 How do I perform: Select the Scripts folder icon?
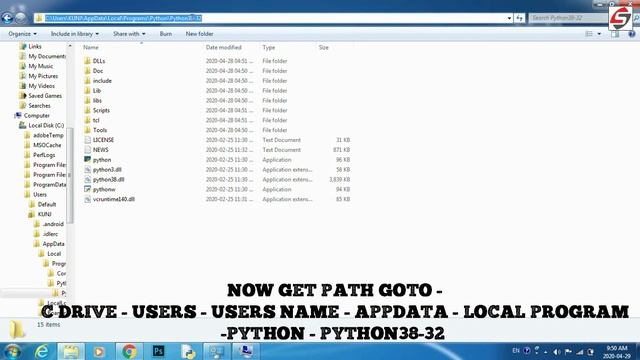point(87,110)
